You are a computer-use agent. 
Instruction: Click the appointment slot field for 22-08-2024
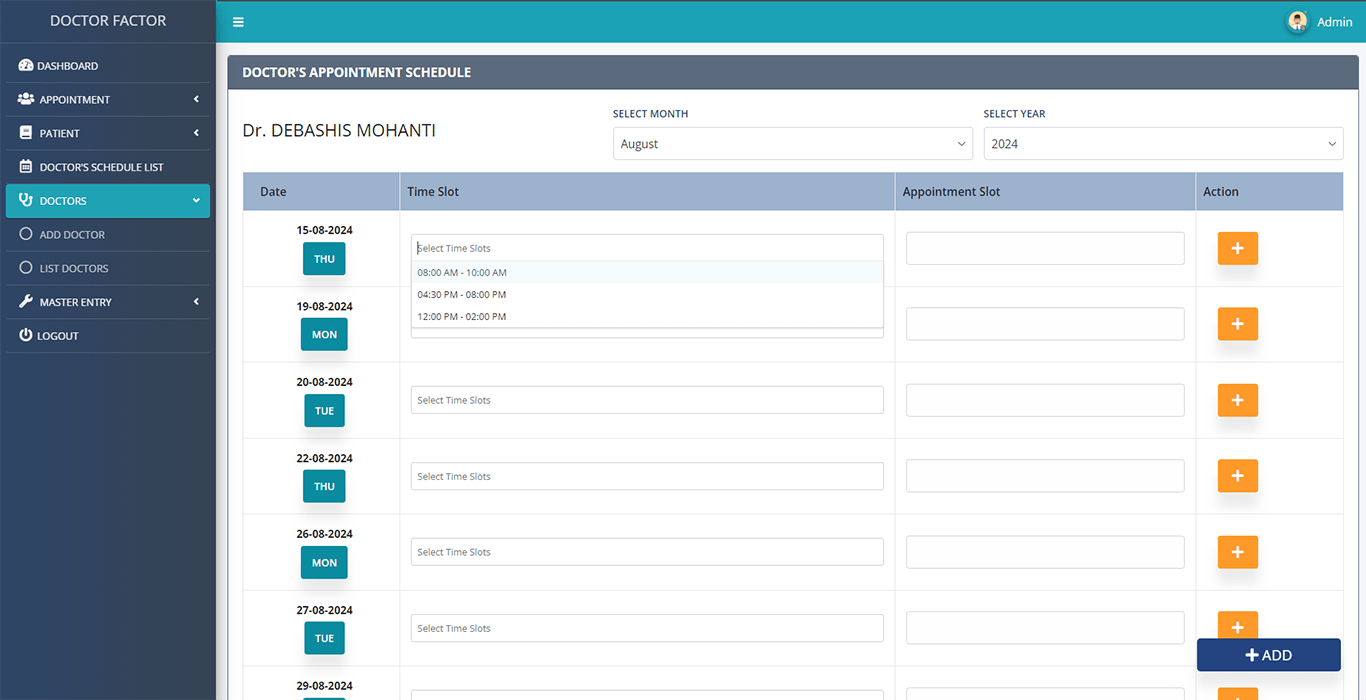tap(1044, 476)
